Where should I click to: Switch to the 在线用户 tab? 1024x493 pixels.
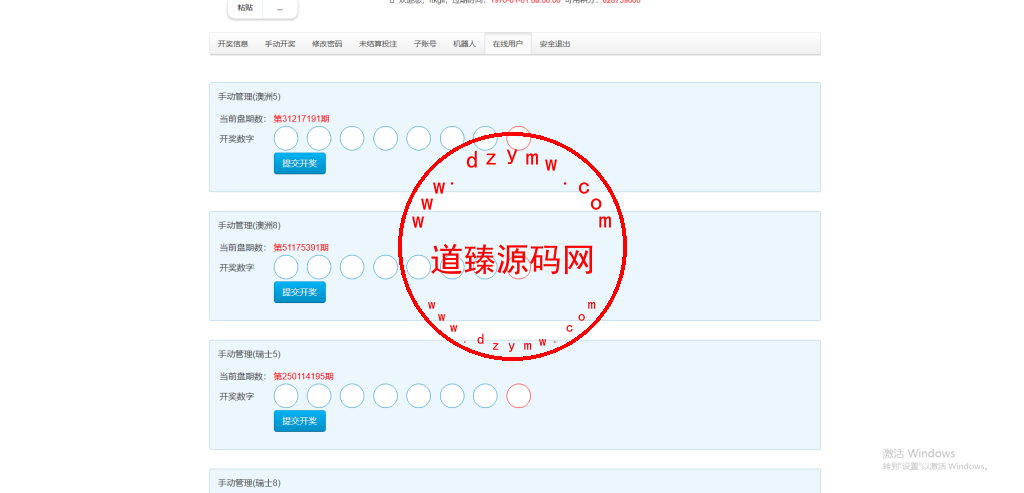click(507, 44)
